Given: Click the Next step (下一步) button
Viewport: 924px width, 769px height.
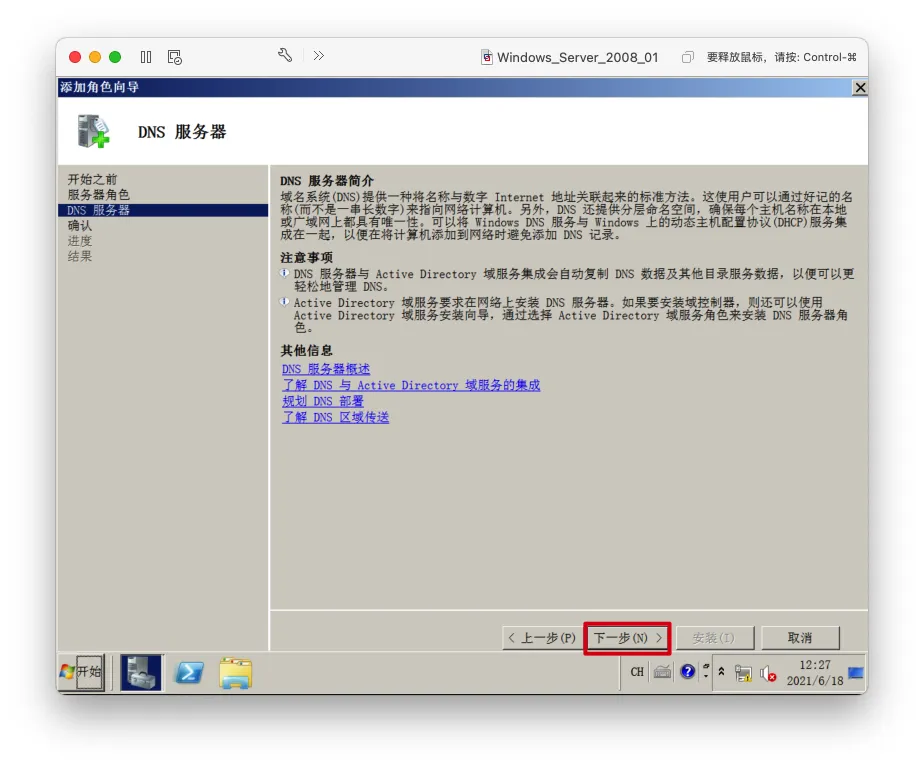Looking at the screenshot, I should (x=628, y=638).
